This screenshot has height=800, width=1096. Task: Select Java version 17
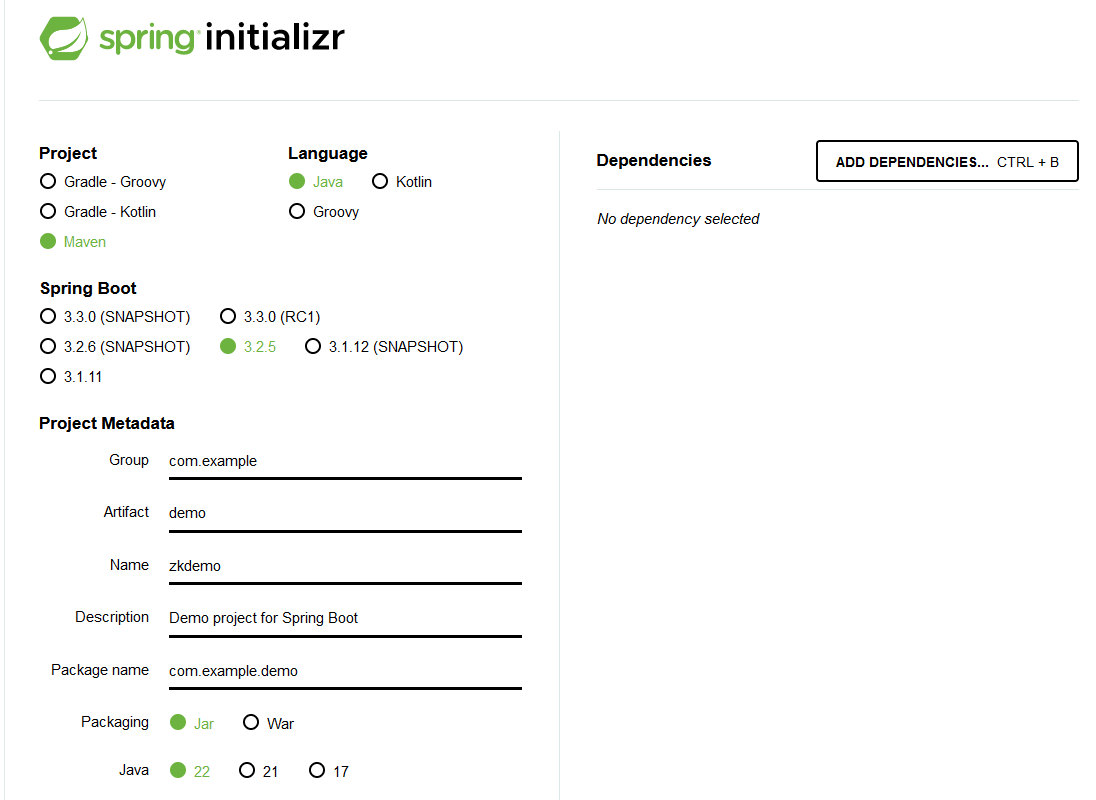[329, 771]
